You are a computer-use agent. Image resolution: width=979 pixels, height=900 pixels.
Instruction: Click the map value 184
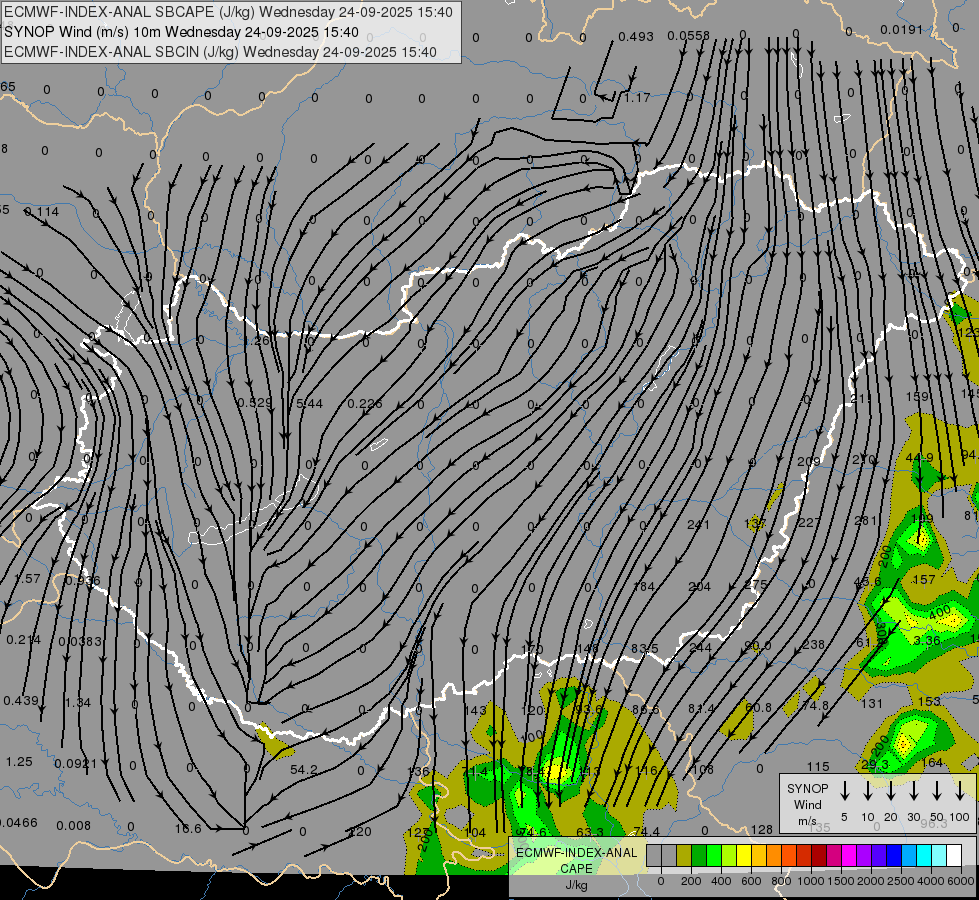click(644, 586)
